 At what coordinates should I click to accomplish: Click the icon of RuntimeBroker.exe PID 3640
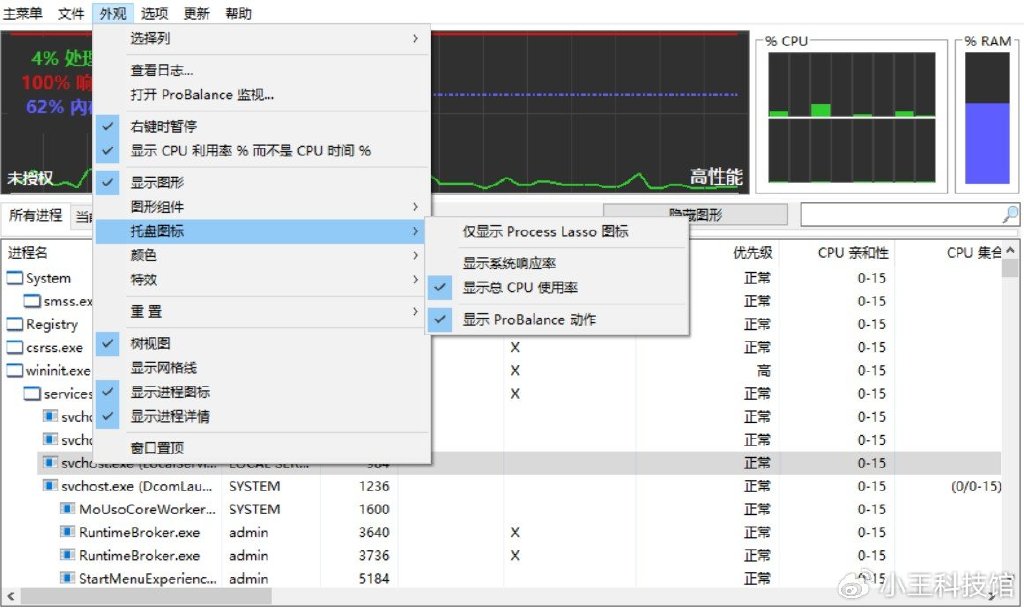67,532
